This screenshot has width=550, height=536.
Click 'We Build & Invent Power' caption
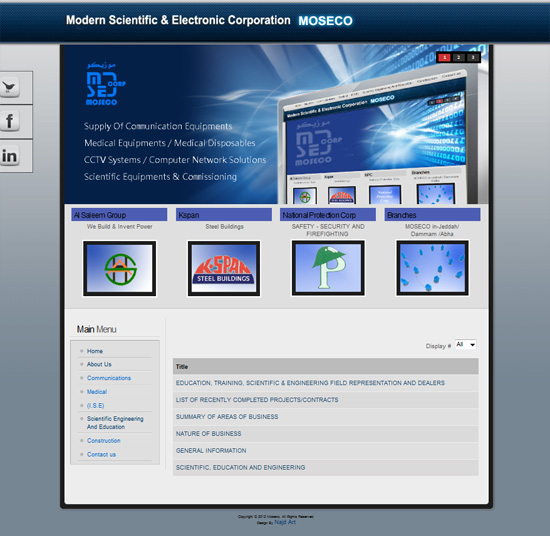120,227
